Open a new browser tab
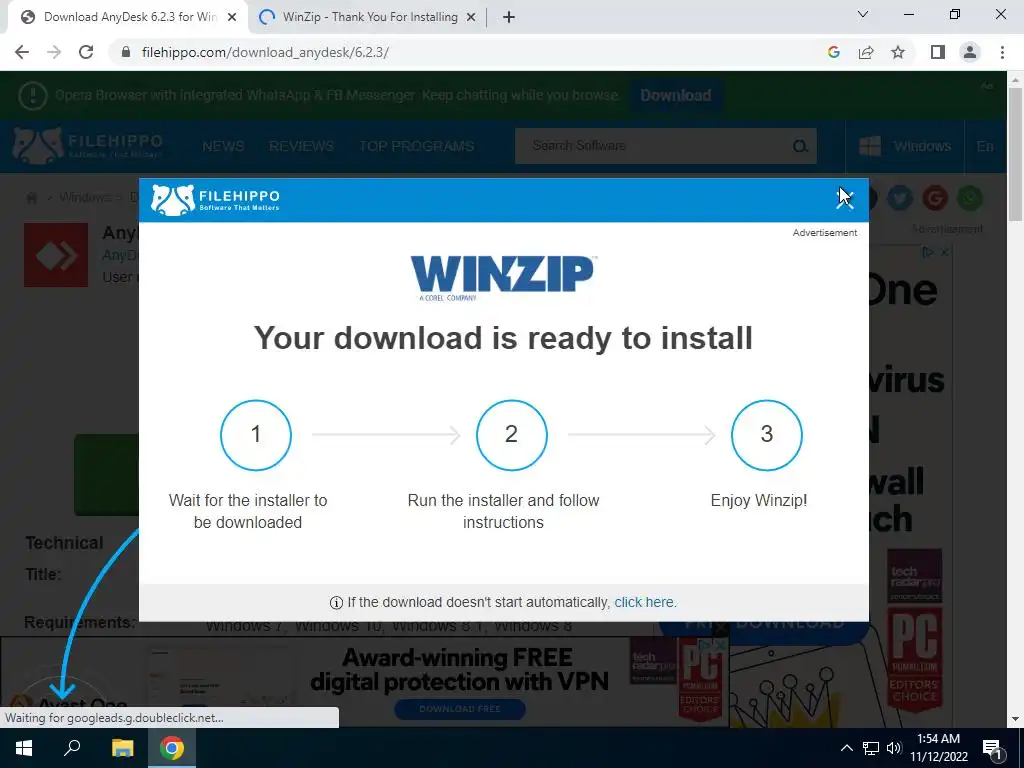The width and height of the screenshot is (1024, 768). [509, 18]
